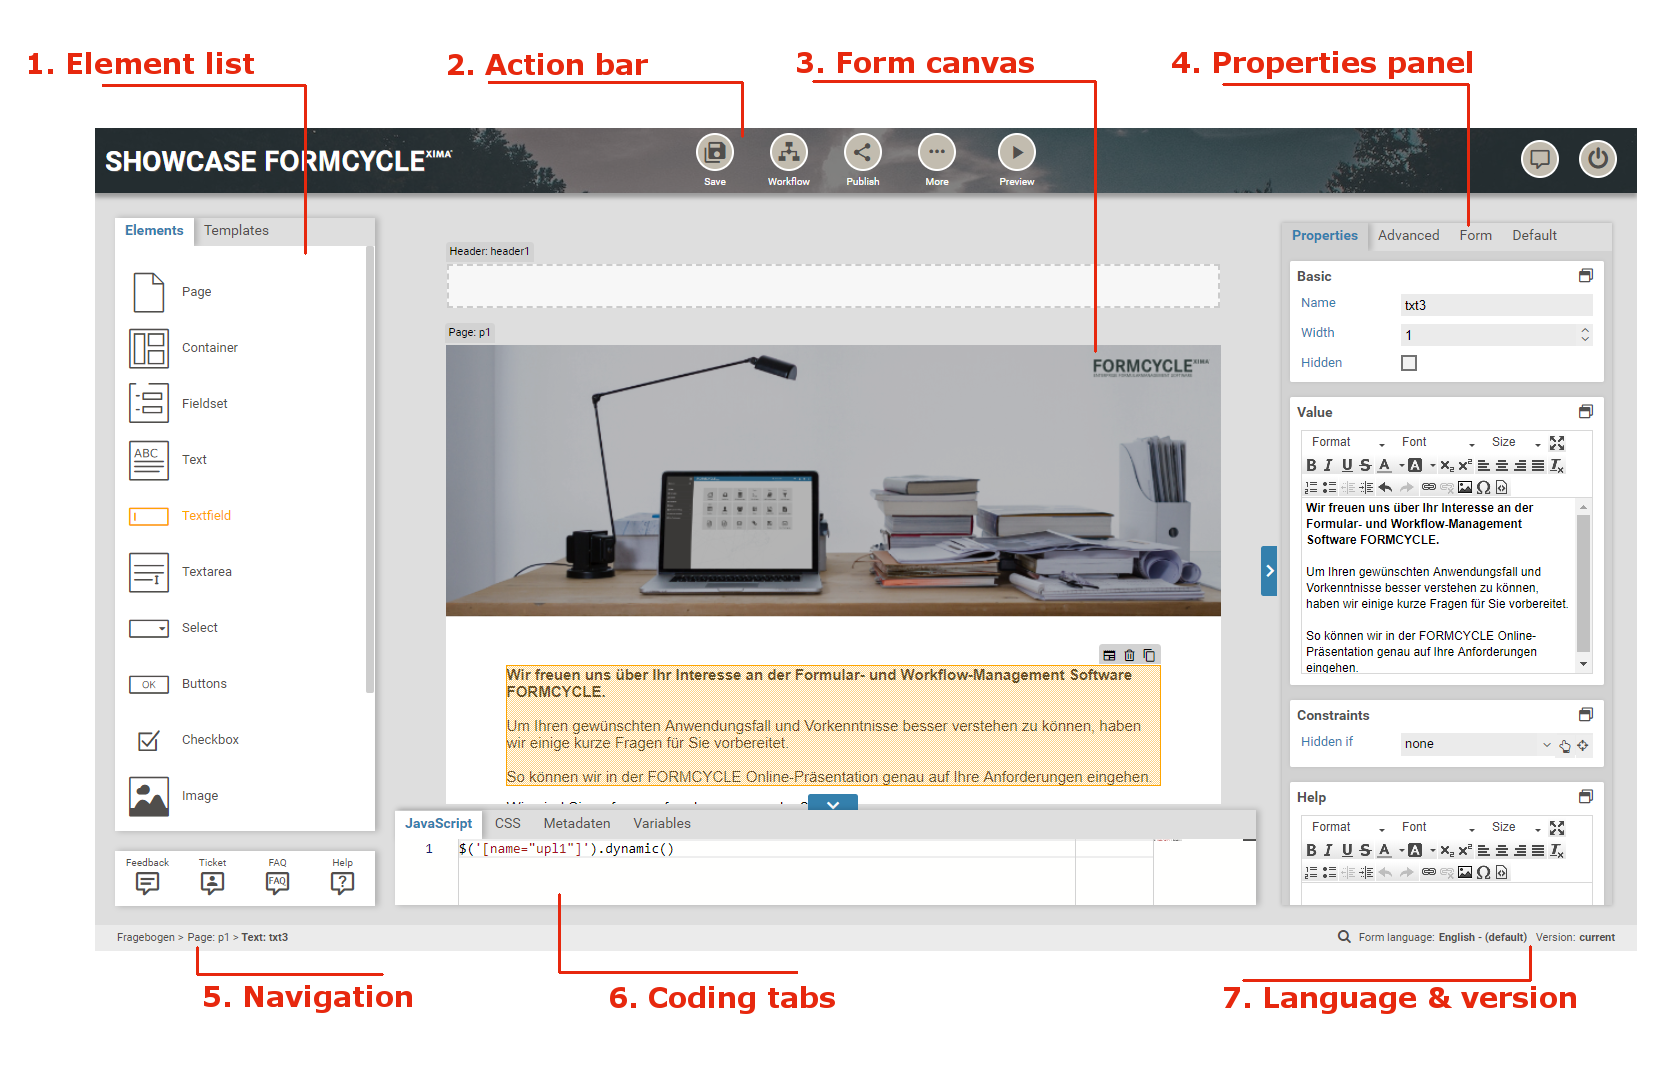
Task: Open the More options icon
Action: (x=936, y=153)
